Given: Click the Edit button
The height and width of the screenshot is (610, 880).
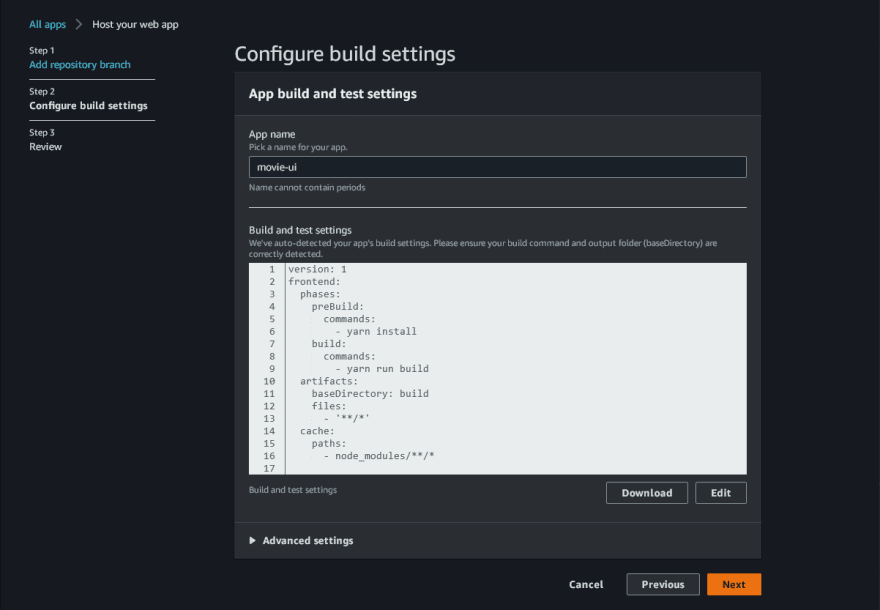Looking at the screenshot, I should (x=721, y=493).
